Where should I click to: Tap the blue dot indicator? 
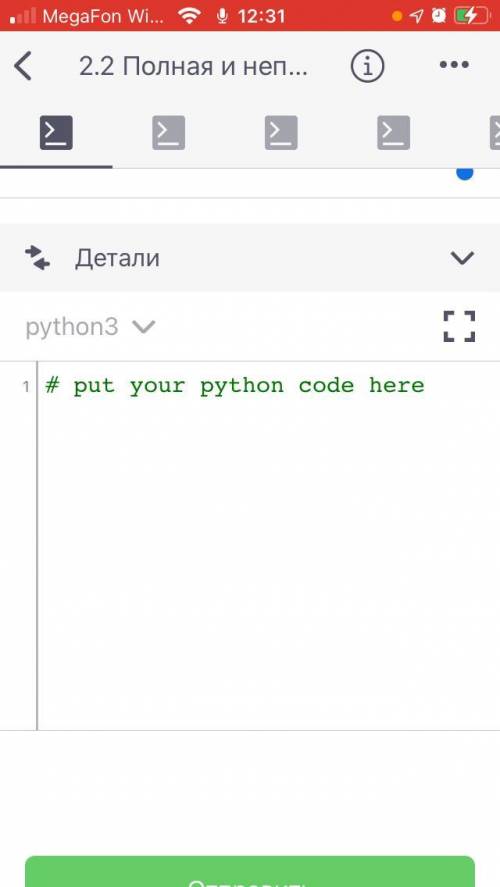pos(464,173)
